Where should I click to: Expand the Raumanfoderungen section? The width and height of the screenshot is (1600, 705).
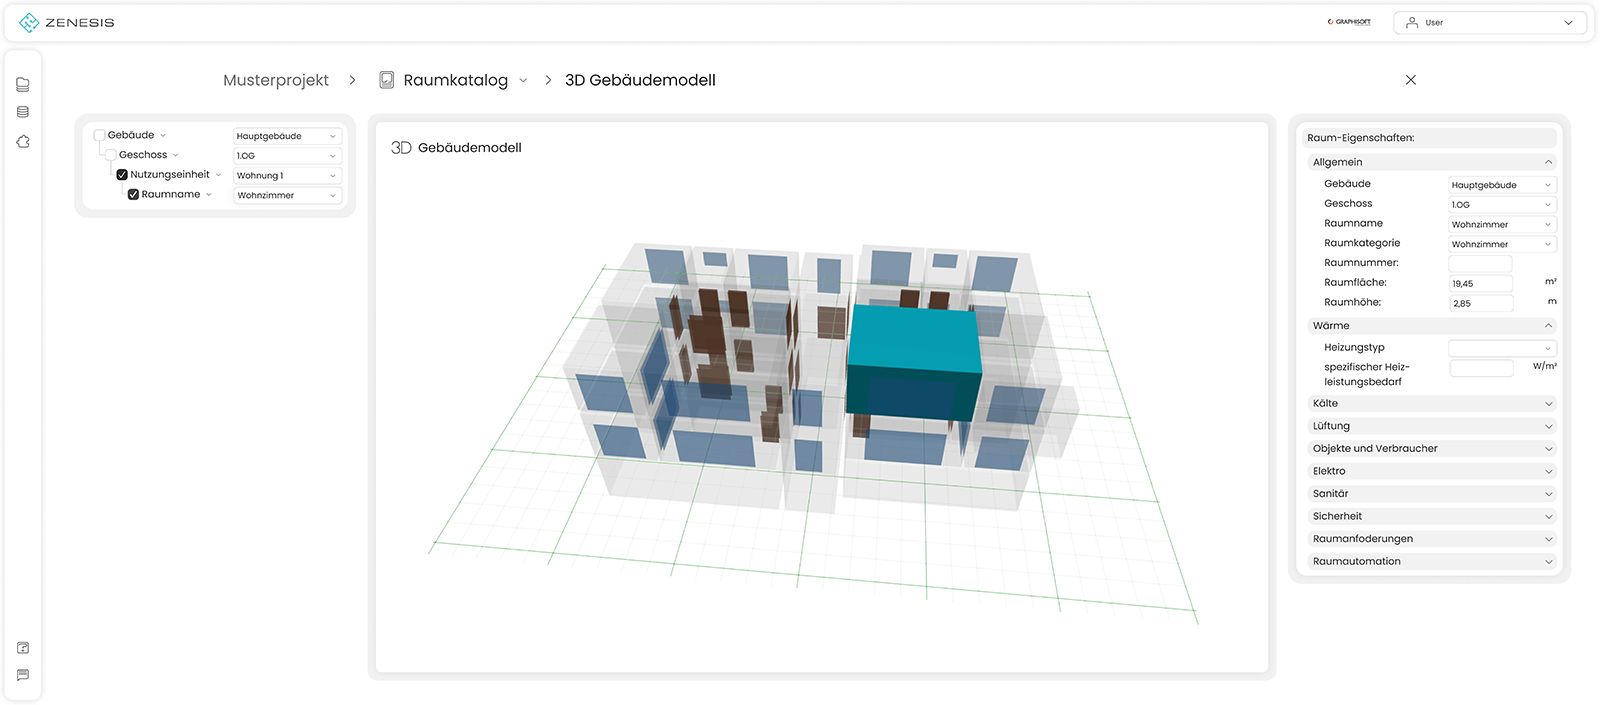point(1431,539)
